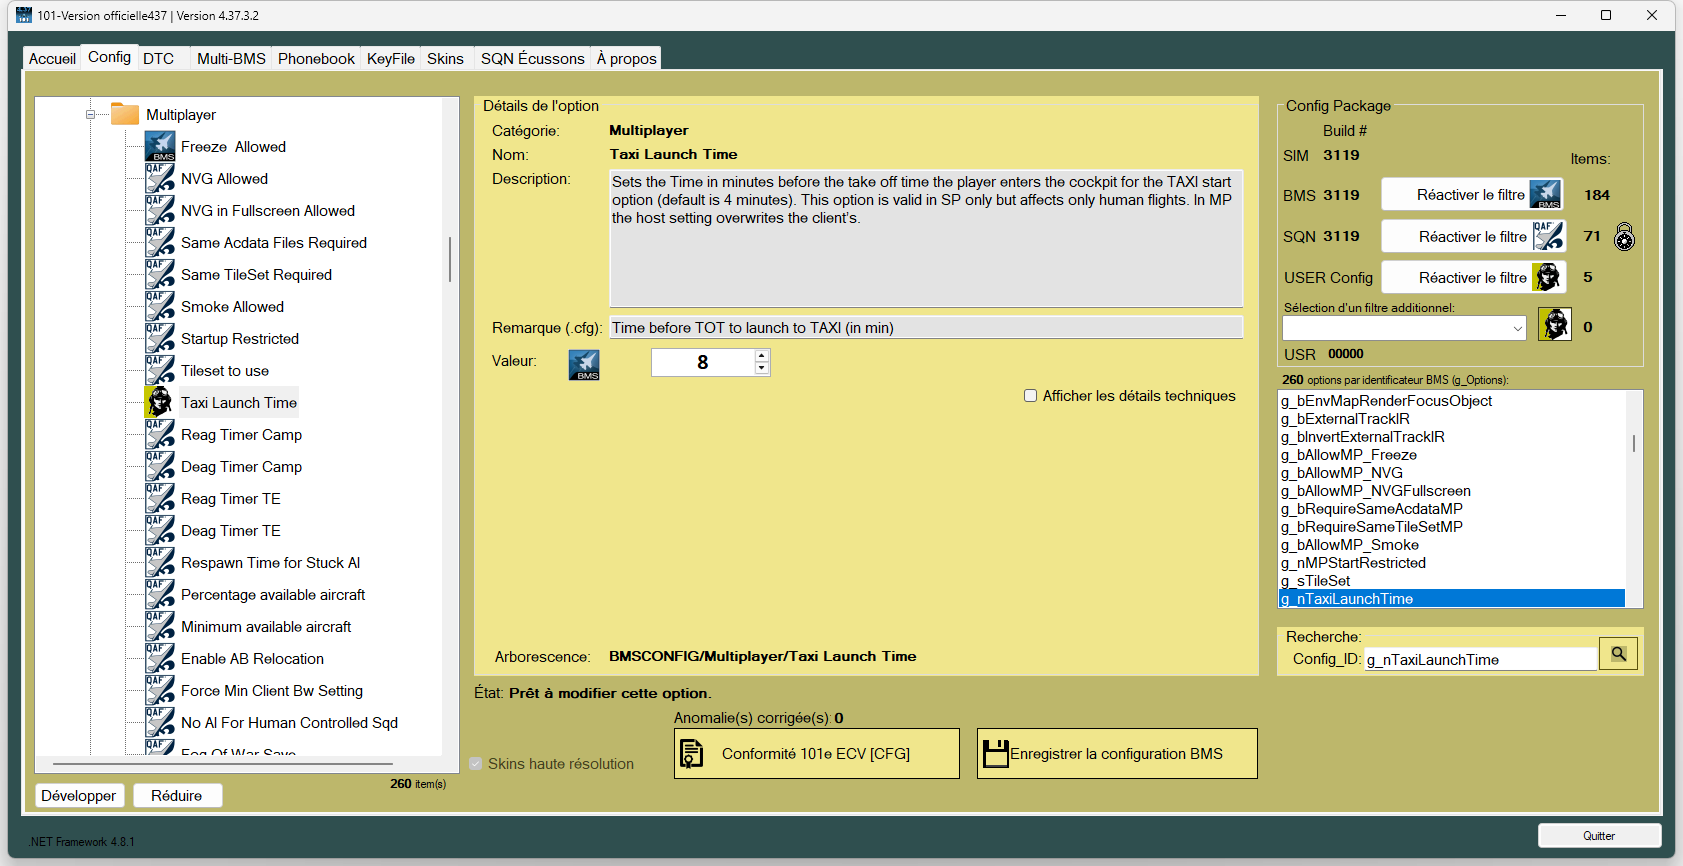Switch to the KeyFile tab
1683x866 pixels.
tap(391, 59)
